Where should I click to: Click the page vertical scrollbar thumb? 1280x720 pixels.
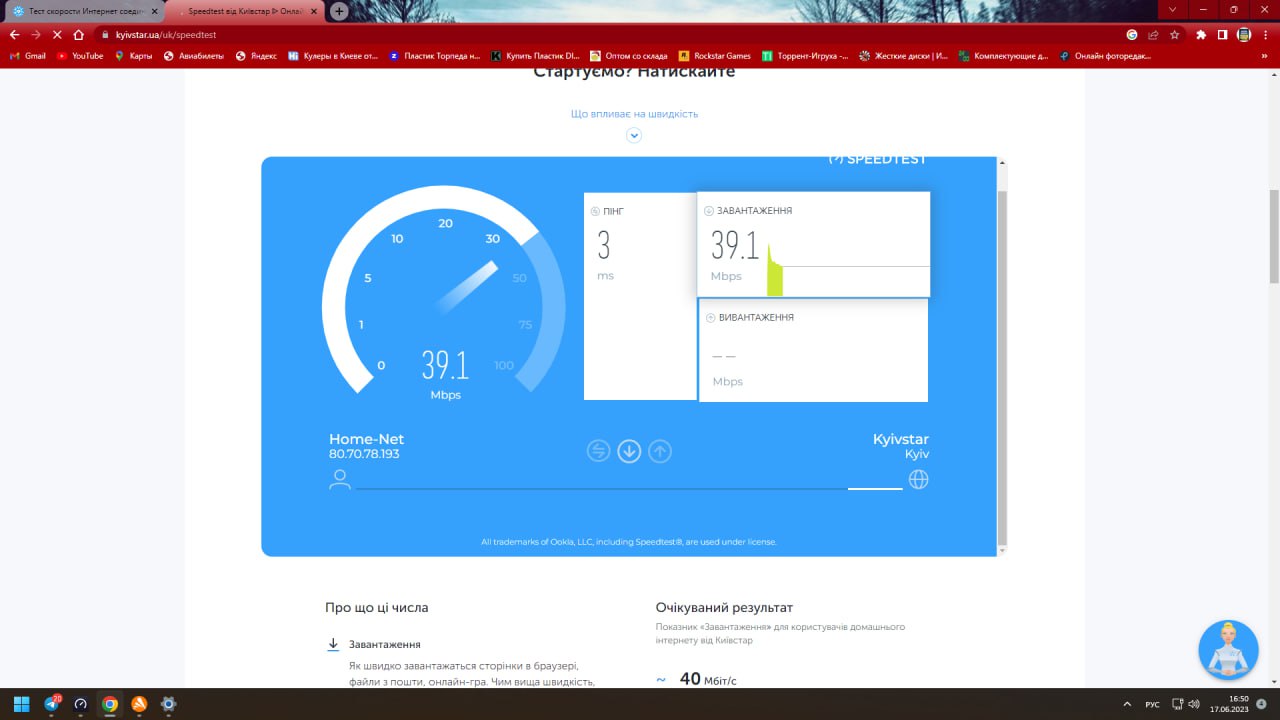(x=1274, y=236)
